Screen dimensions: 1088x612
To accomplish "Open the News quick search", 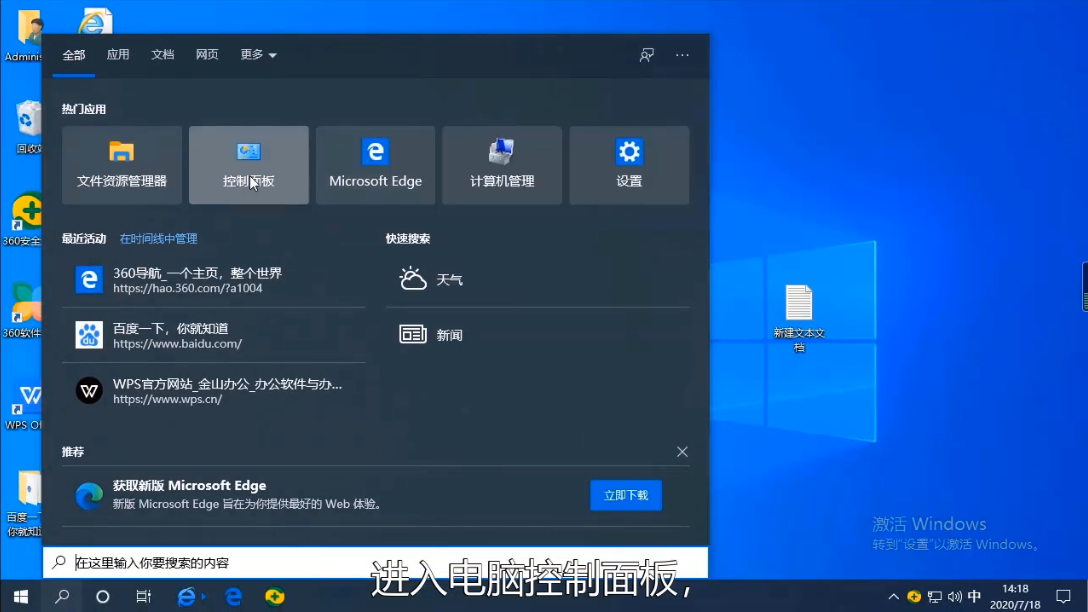I will [449, 335].
